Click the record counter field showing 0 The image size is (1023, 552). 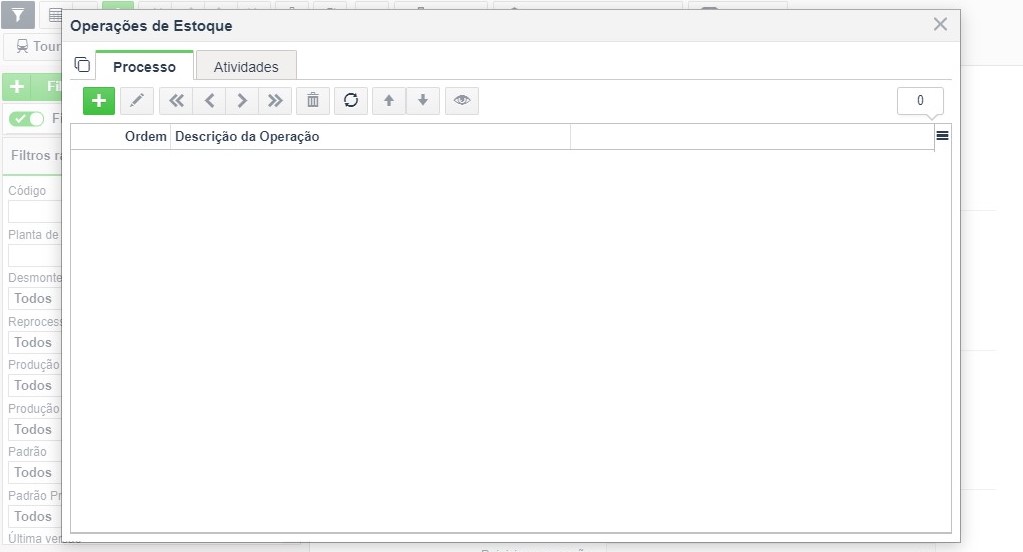tap(920, 100)
